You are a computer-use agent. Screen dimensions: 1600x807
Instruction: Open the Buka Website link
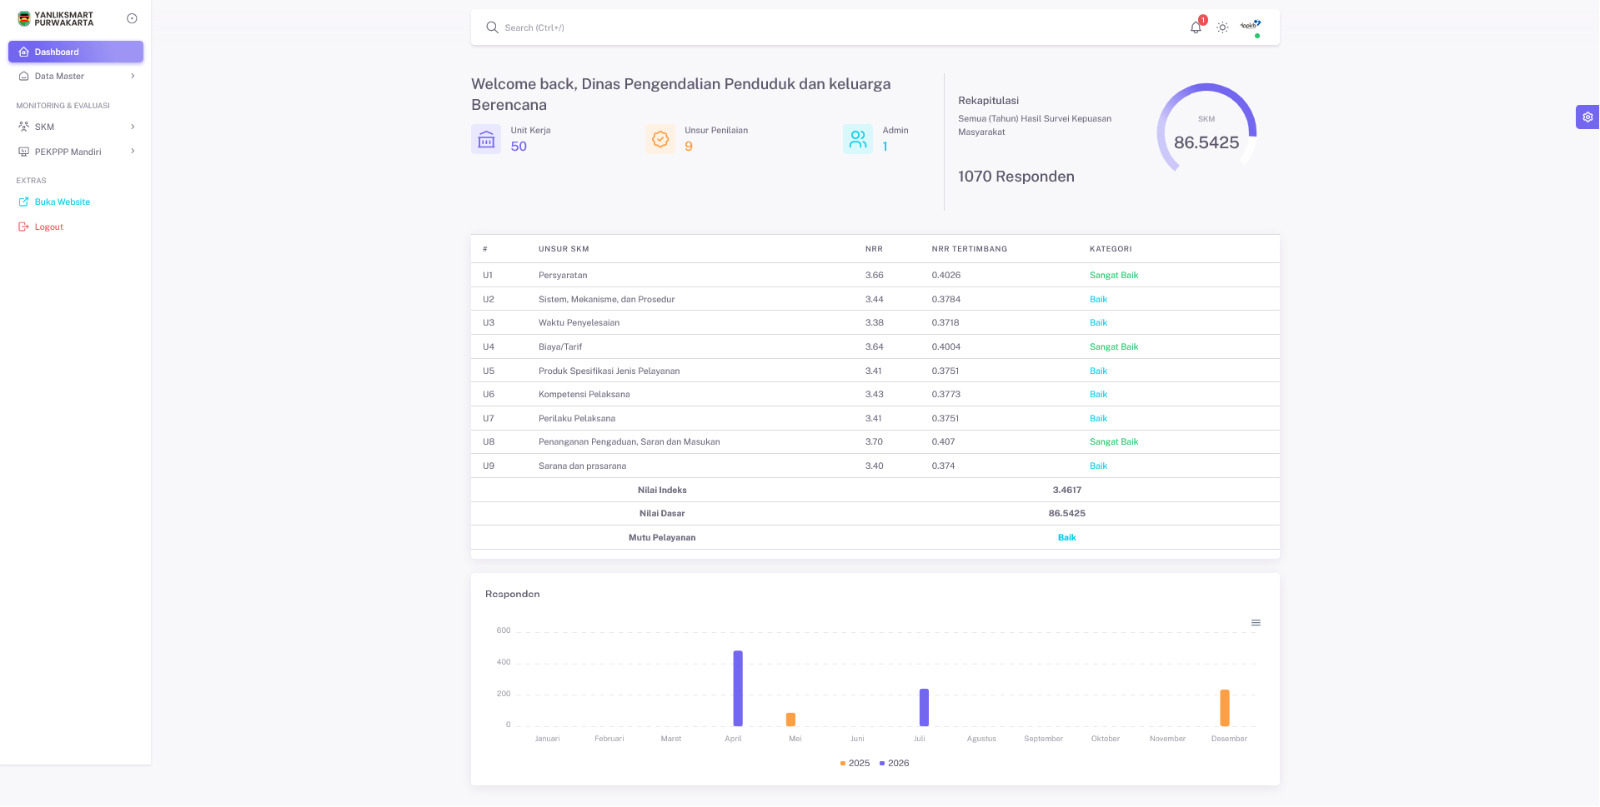coord(62,202)
